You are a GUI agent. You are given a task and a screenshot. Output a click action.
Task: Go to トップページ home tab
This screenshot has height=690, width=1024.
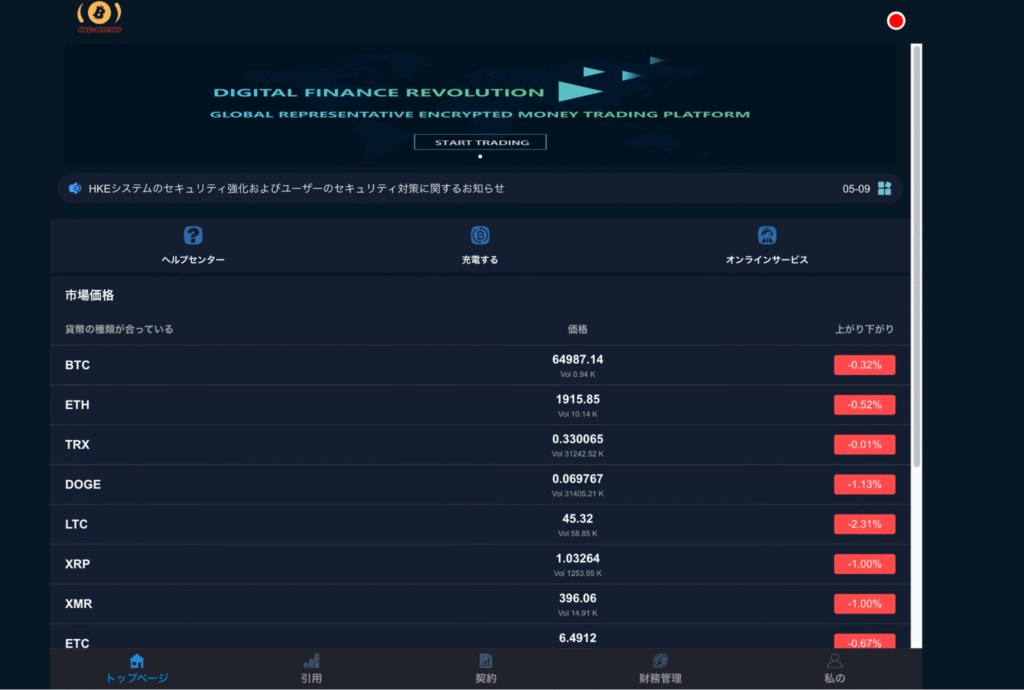click(137, 669)
